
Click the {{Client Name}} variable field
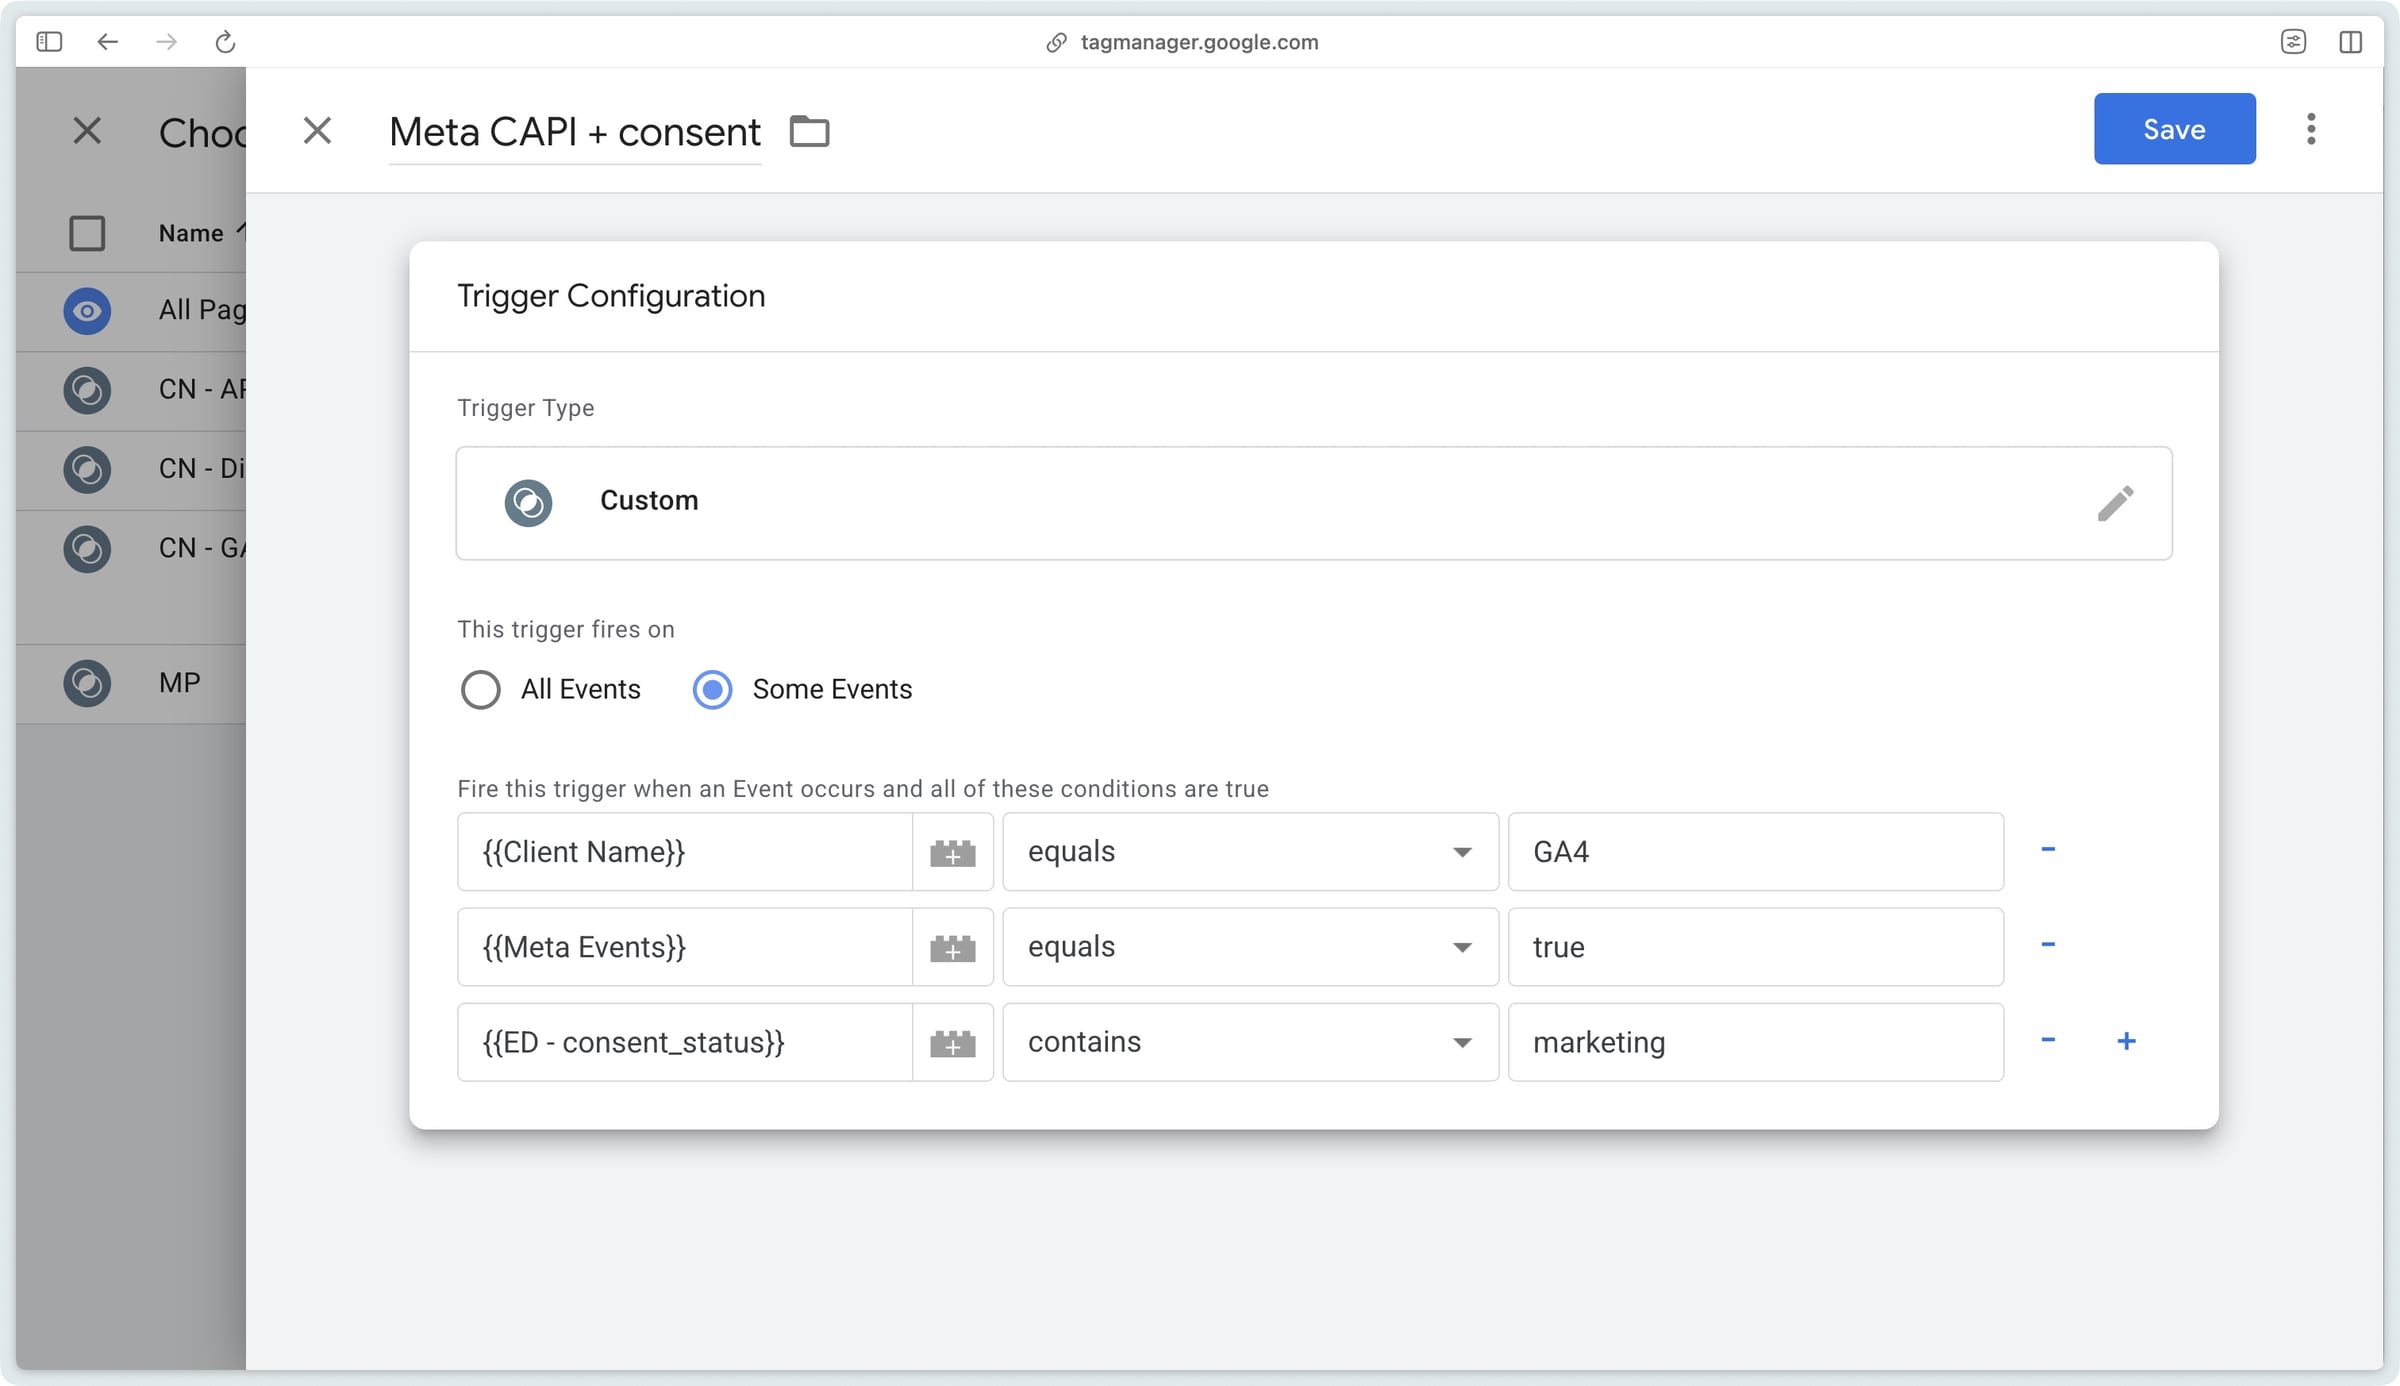coord(685,852)
